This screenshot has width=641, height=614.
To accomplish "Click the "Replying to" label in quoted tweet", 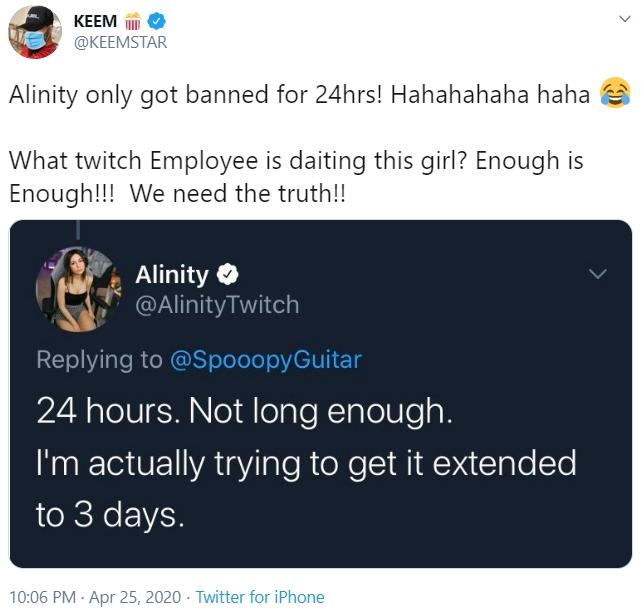I will tap(99, 360).
